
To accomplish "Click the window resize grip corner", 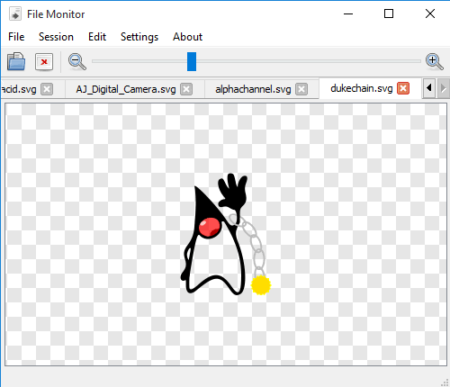I will tap(445, 382).
